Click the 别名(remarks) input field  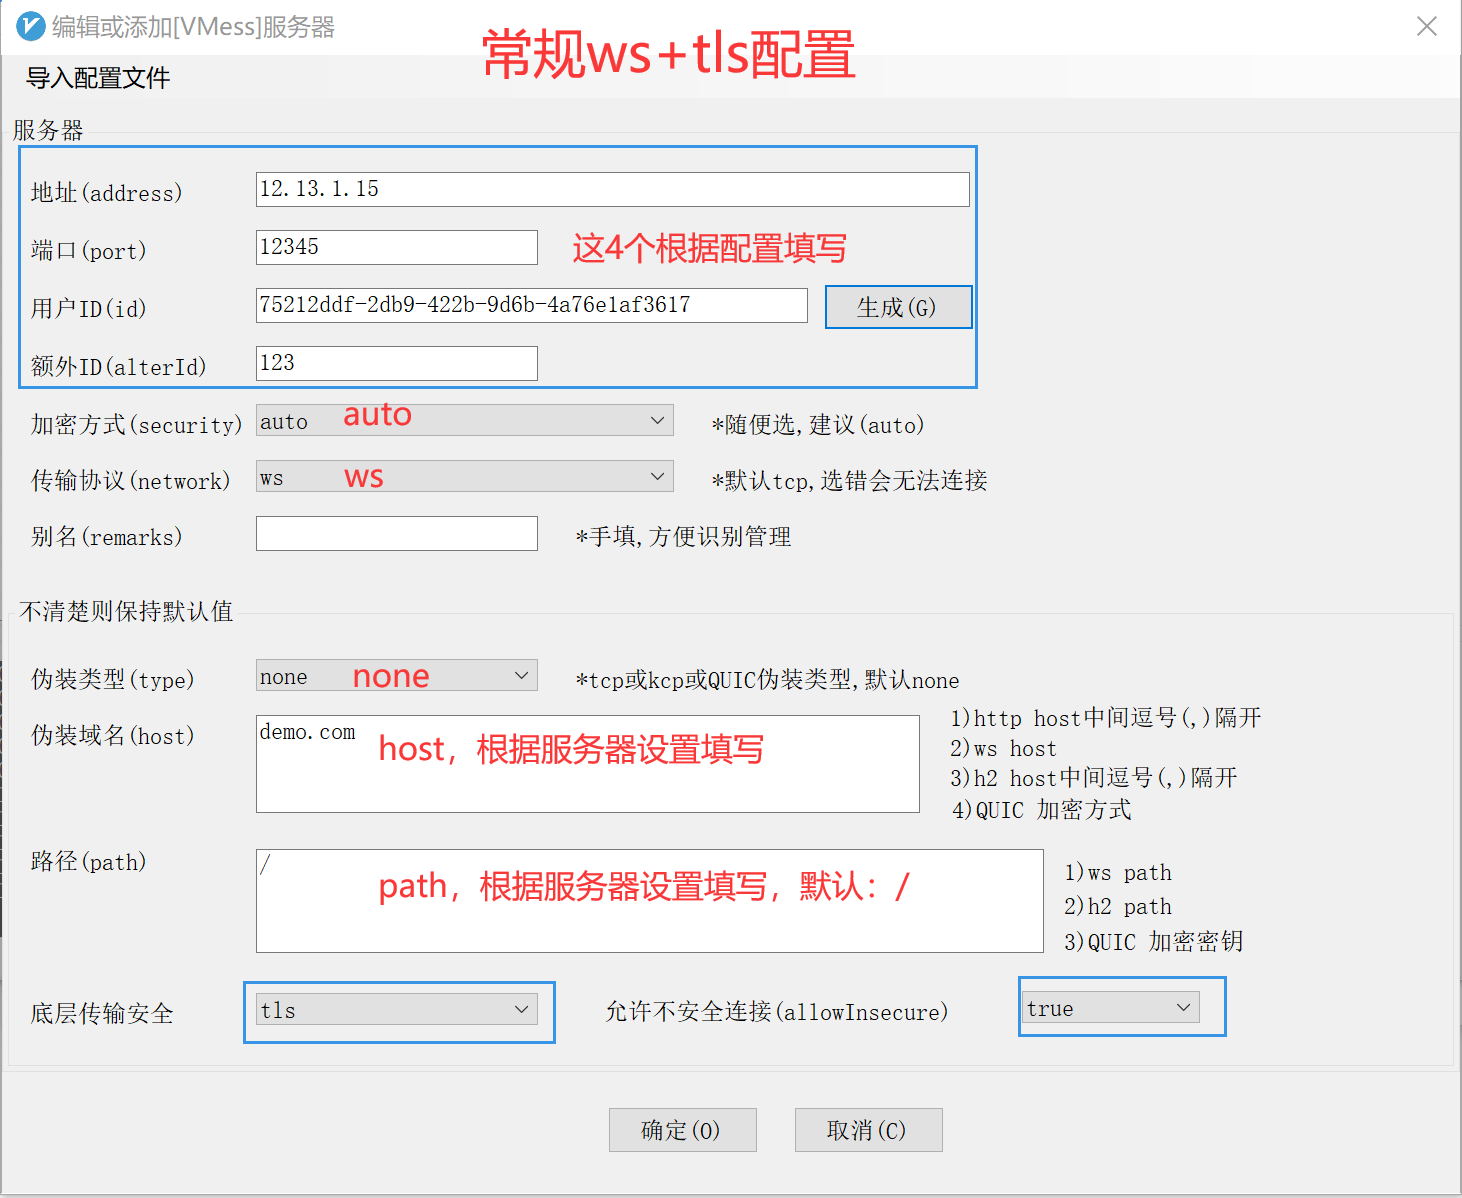coord(397,533)
